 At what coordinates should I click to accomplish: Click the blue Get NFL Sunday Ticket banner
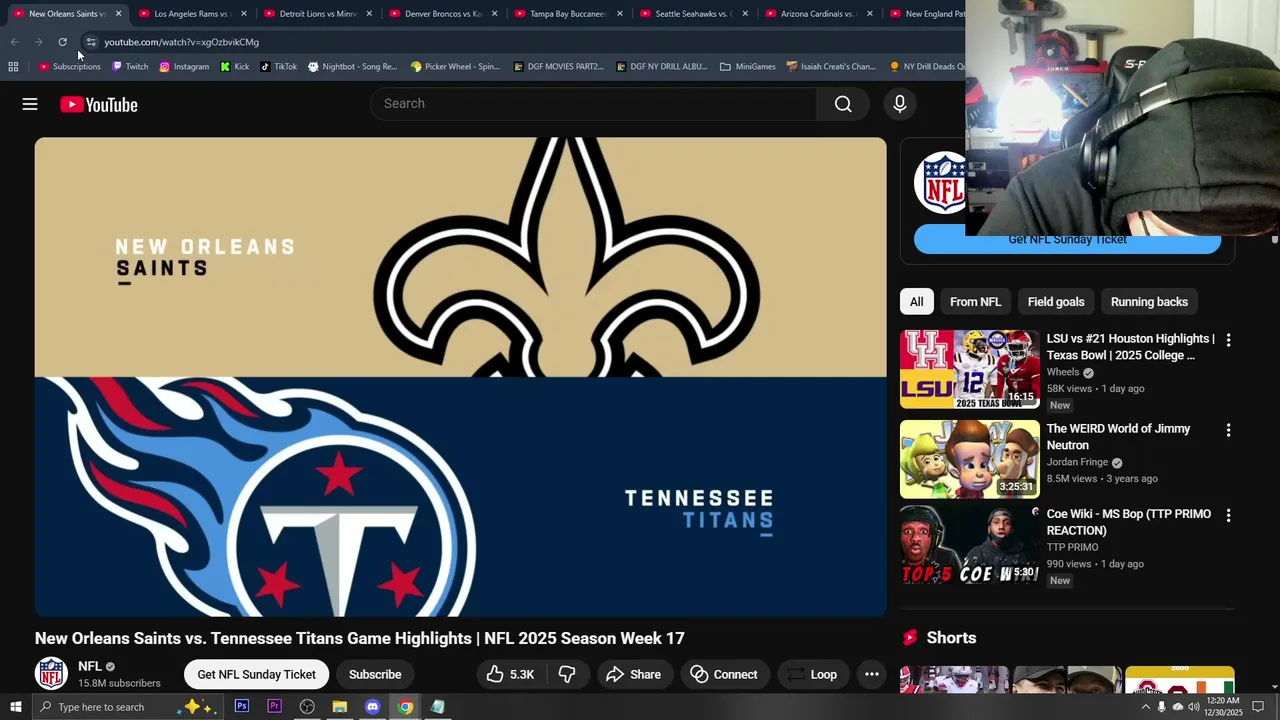[1067, 240]
